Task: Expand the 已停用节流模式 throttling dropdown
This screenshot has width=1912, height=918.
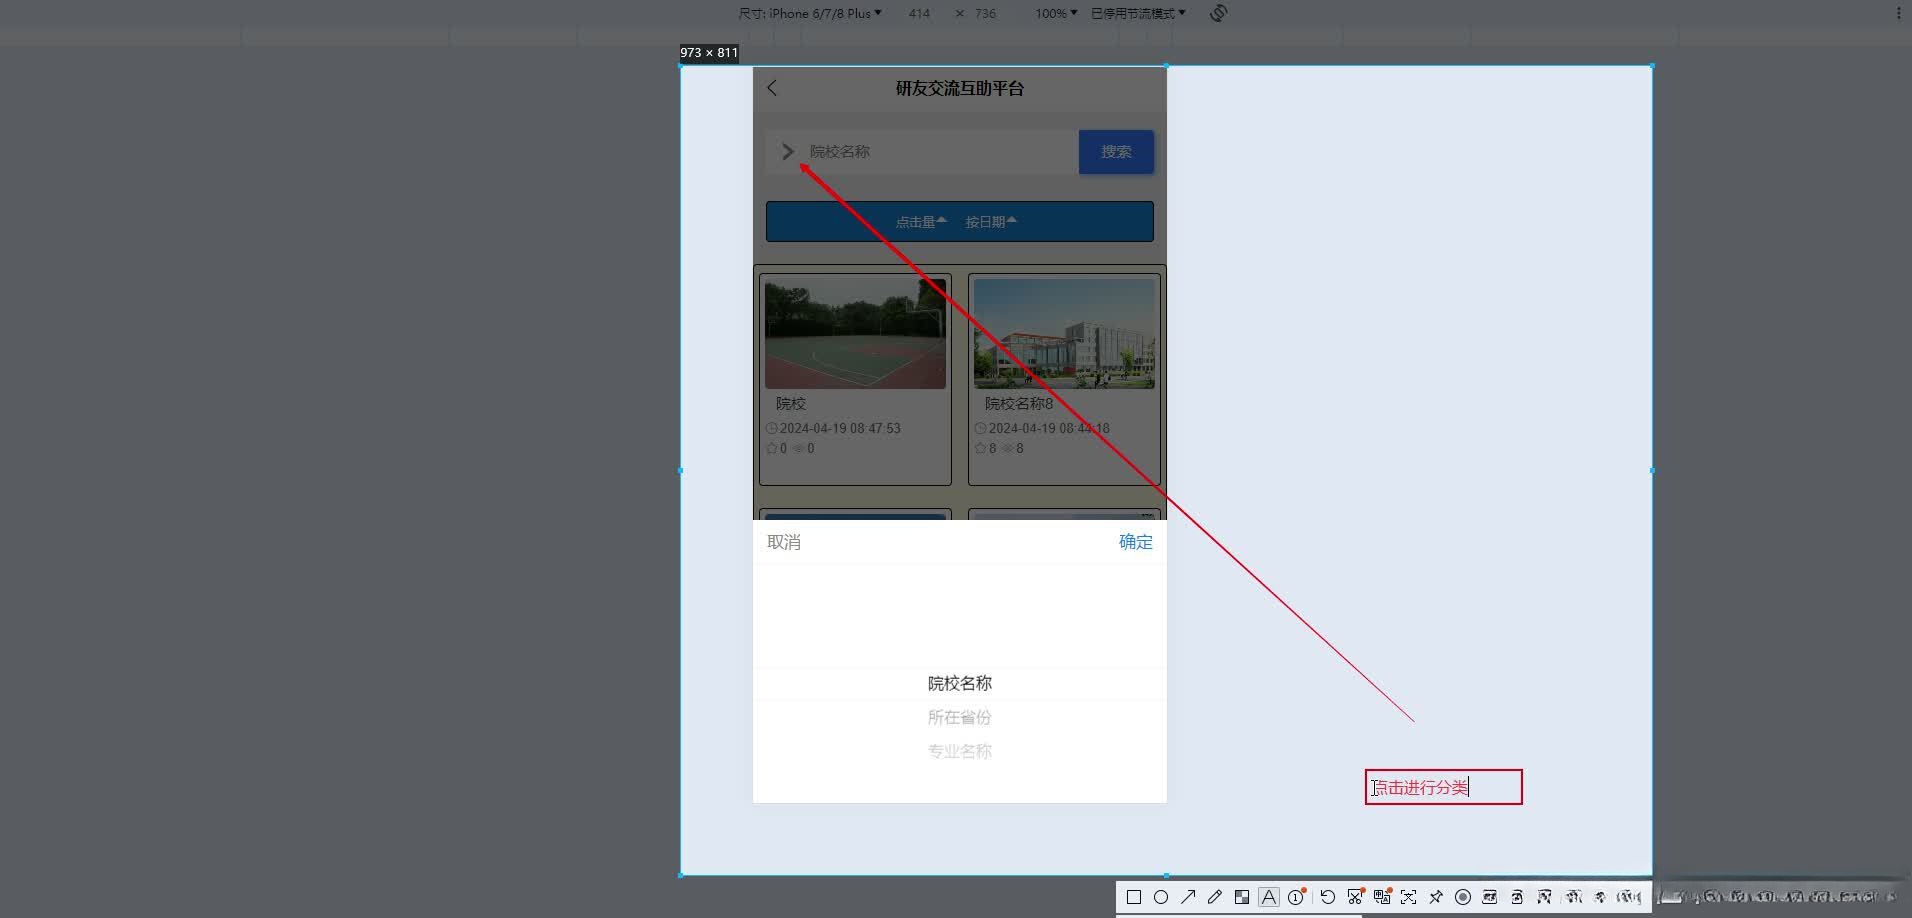Action: tap(1137, 13)
